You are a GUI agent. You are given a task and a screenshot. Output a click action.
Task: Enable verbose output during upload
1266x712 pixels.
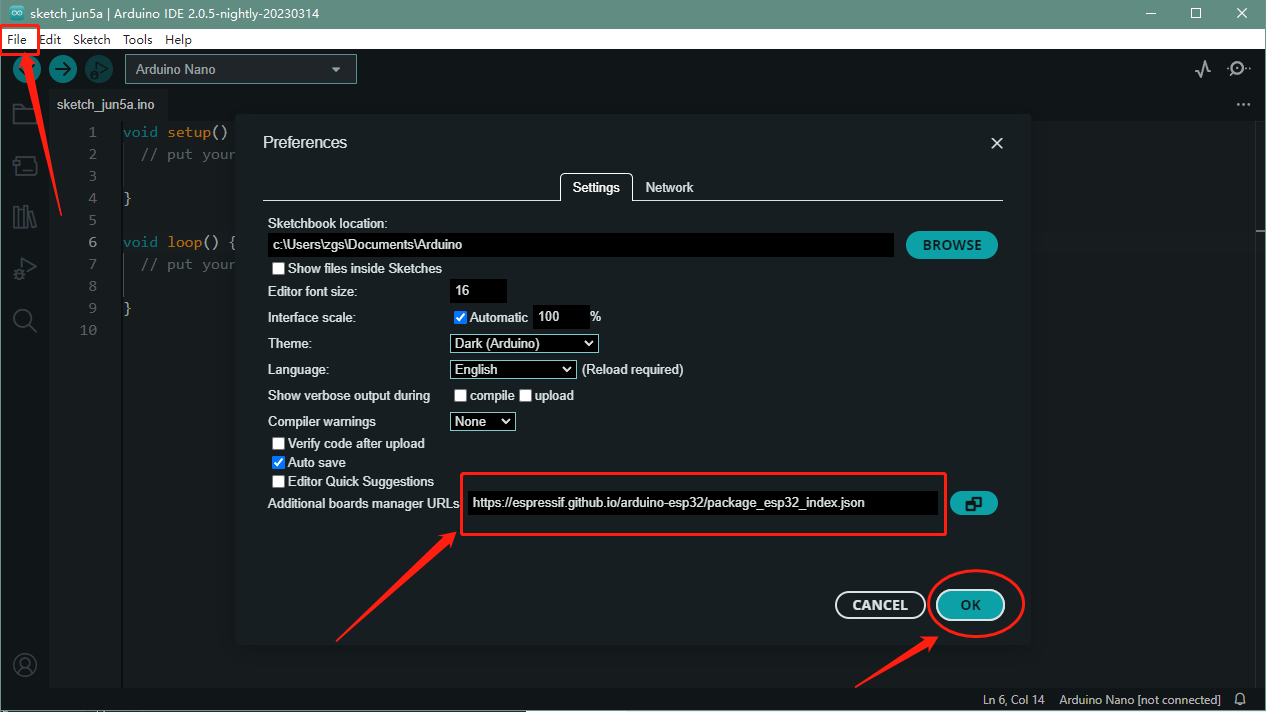(525, 396)
